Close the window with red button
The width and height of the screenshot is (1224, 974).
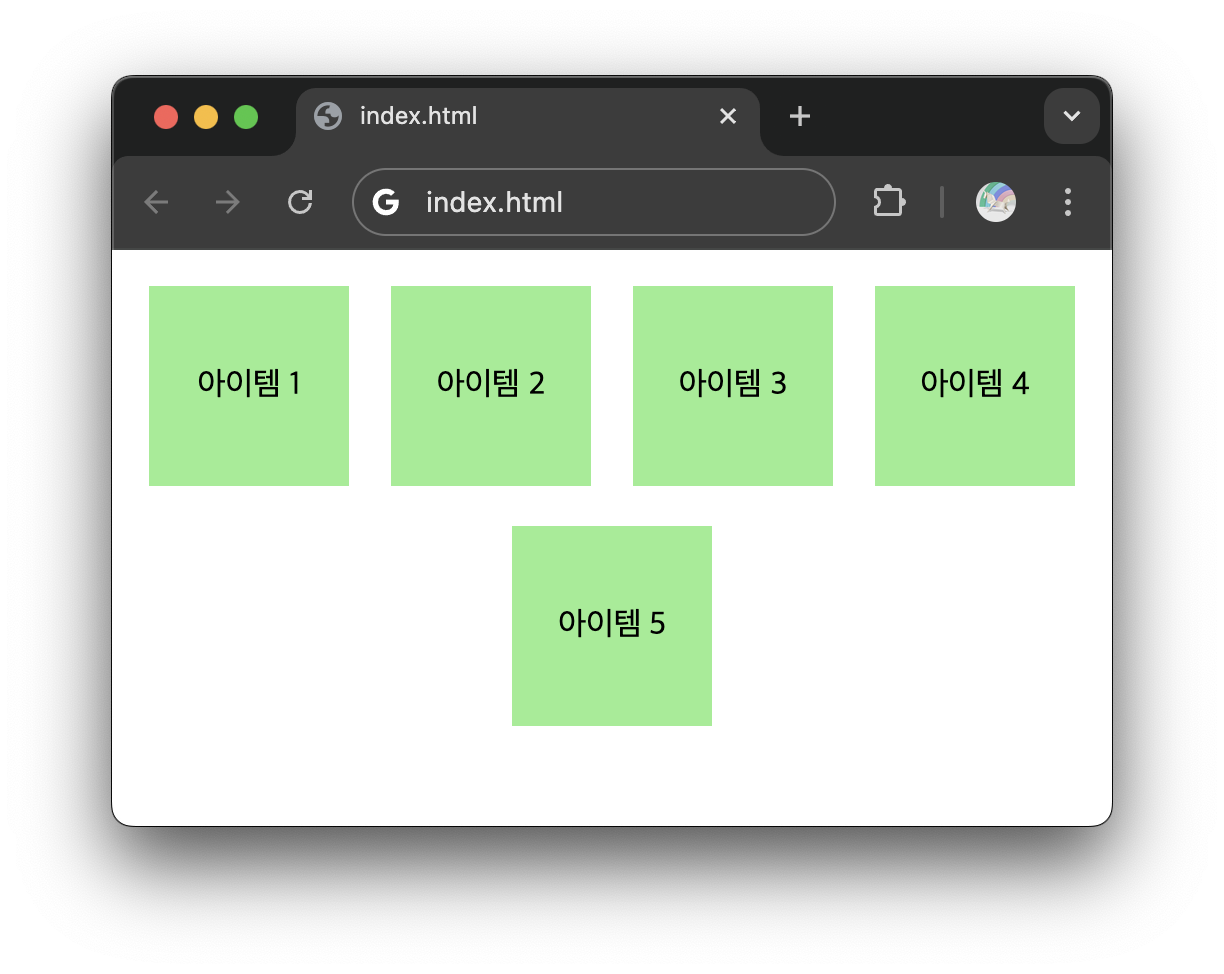166,117
